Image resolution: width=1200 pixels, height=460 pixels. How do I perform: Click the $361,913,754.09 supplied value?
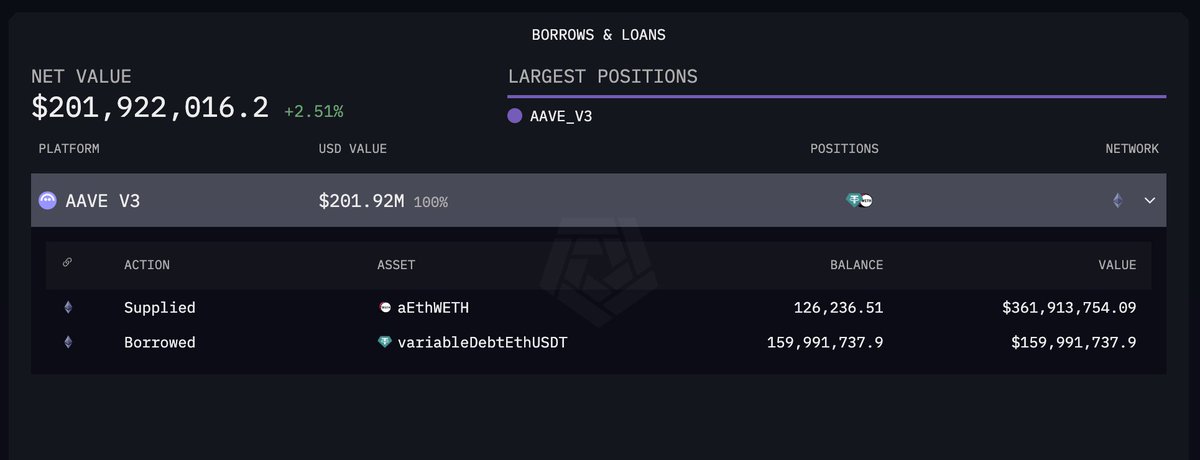coord(1069,308)
